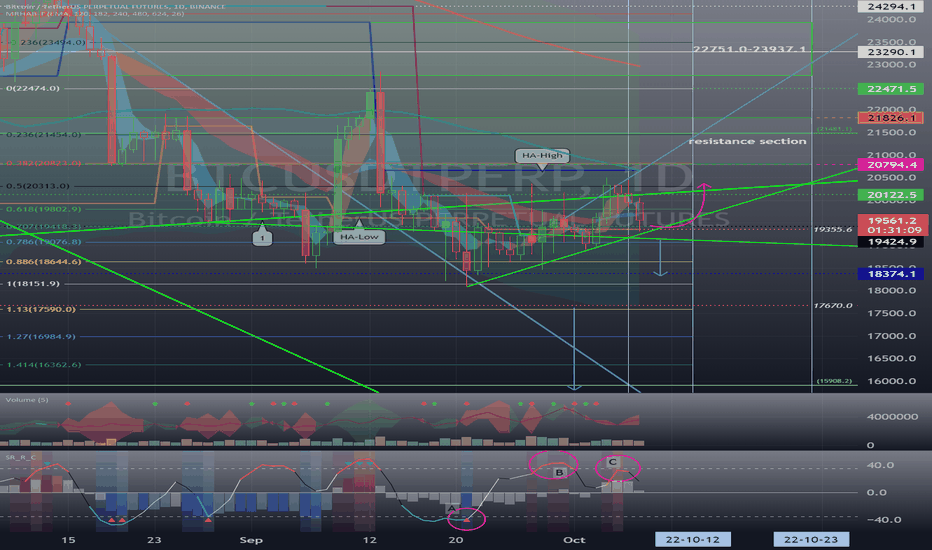Click the 24000.0 price axis tick

(x=891, y=20)
